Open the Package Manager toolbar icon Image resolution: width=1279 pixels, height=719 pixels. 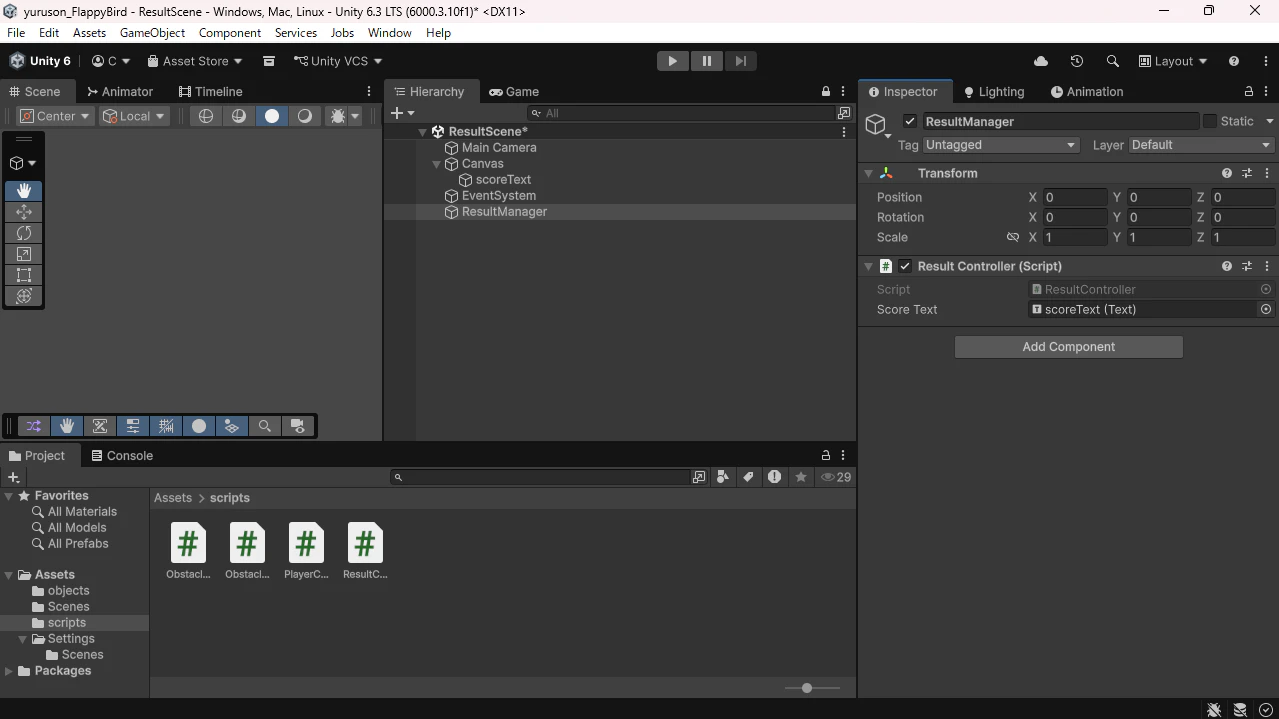pos(269,61)
